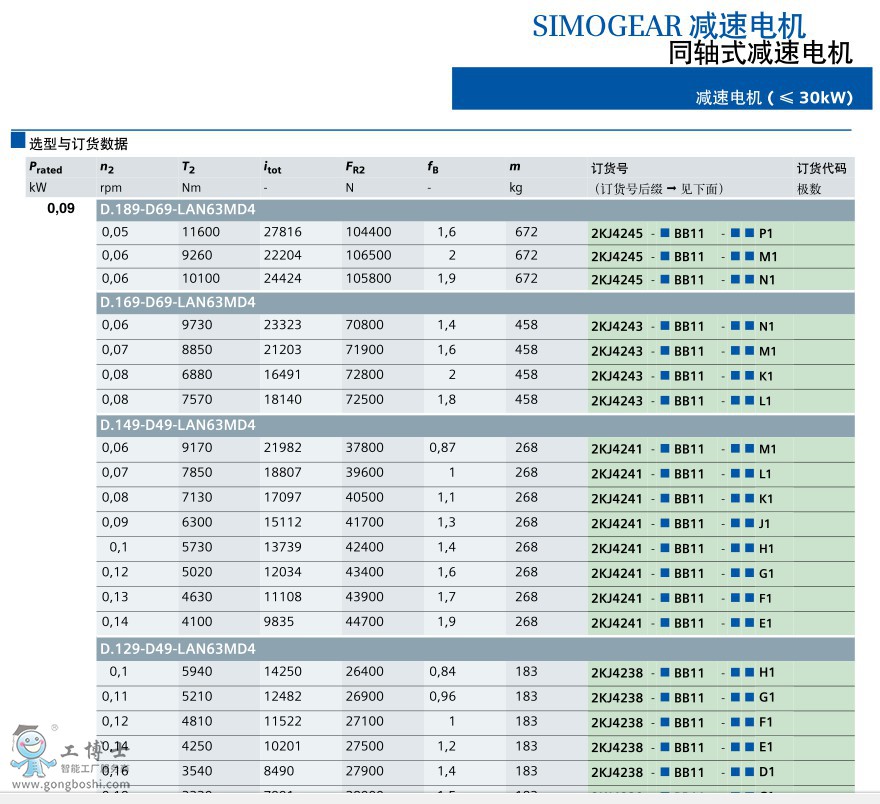Click the 0,09 rated power value

pyautogui.click(x=60, y=209)
